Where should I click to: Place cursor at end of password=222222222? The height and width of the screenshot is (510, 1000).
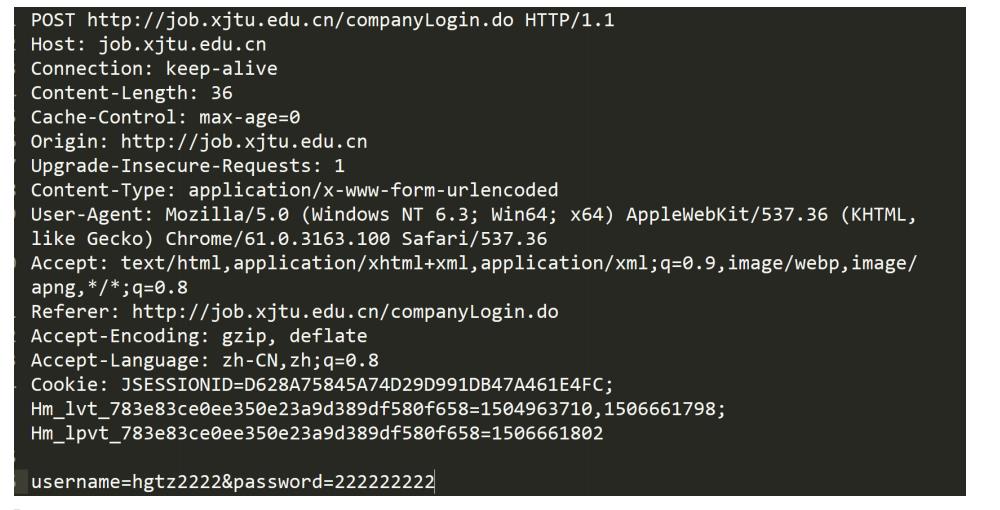pyautogui.click(x=434, y=481)
